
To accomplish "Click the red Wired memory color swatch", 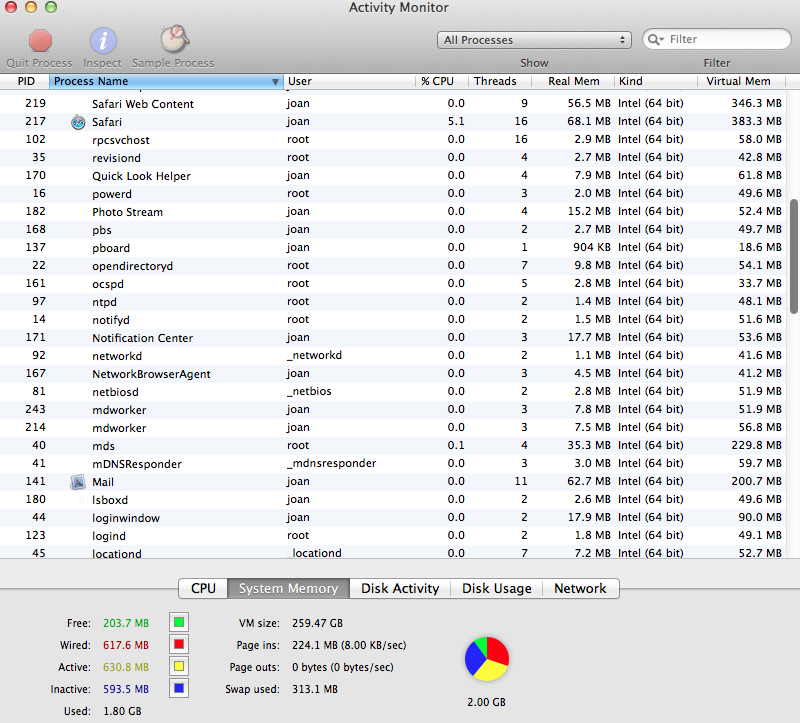I will pos(179,644).
